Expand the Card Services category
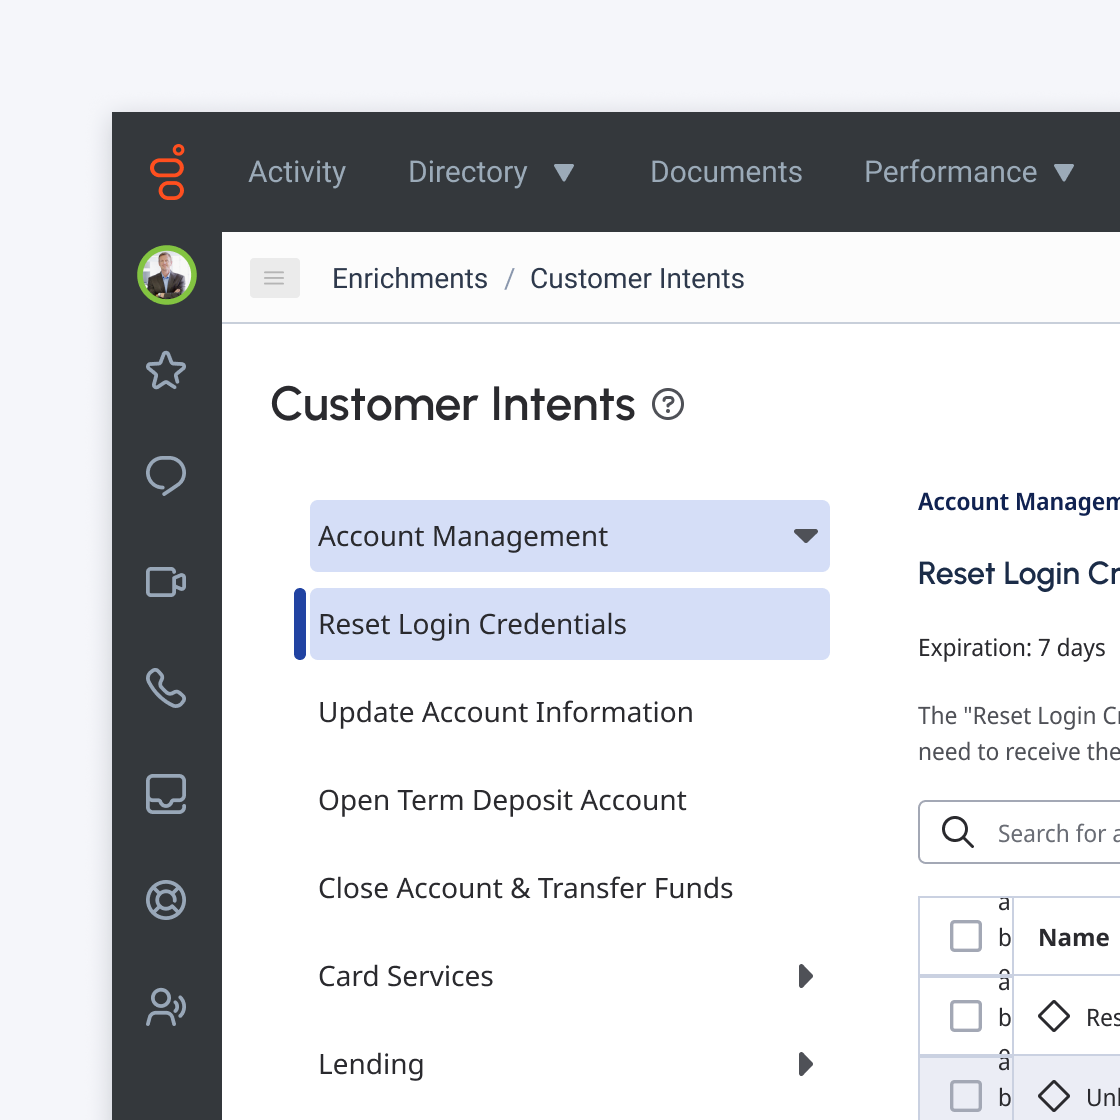Image resolution: width=1120 pixels, height=1120 pixels. pyautogui.click(x=806, y=976)
